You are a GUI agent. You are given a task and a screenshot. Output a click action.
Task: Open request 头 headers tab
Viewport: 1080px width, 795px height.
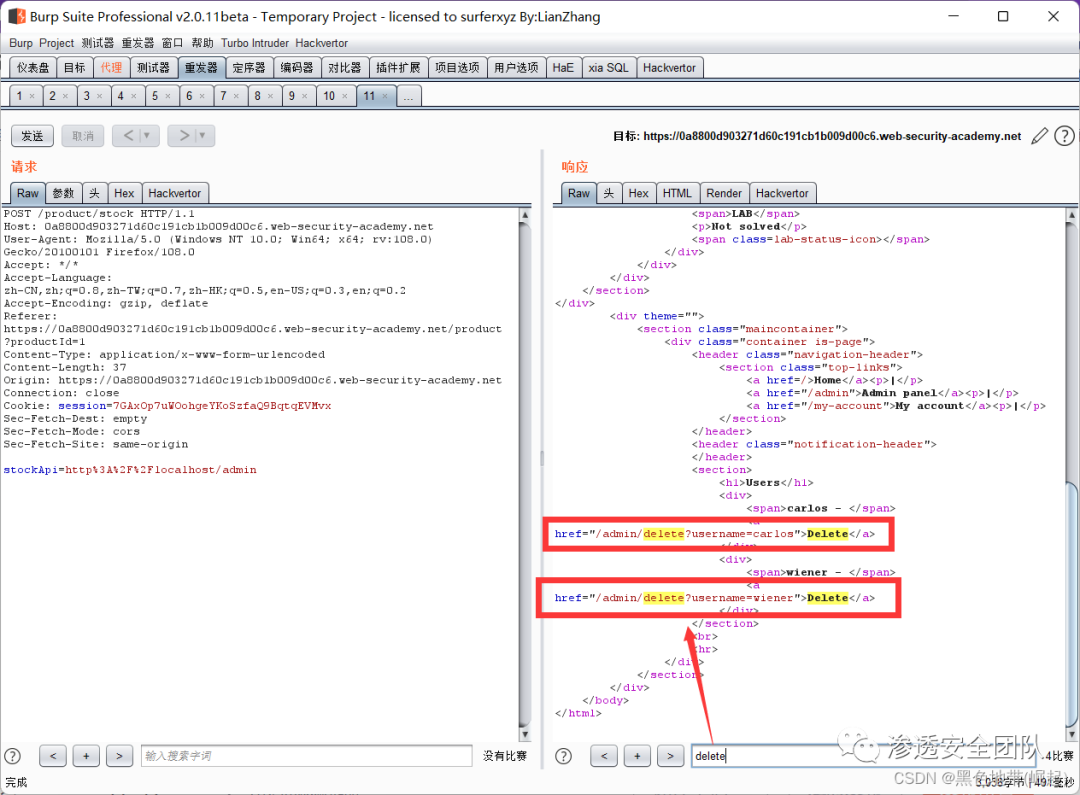tap(94, 193)
